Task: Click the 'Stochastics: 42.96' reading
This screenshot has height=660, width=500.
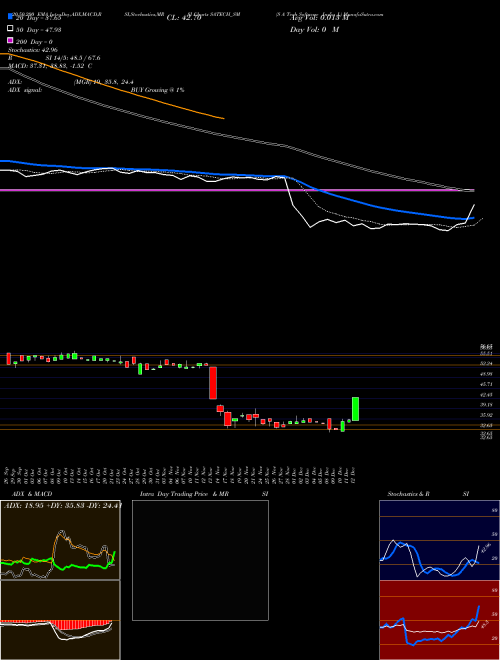Action: click(33, 50)
